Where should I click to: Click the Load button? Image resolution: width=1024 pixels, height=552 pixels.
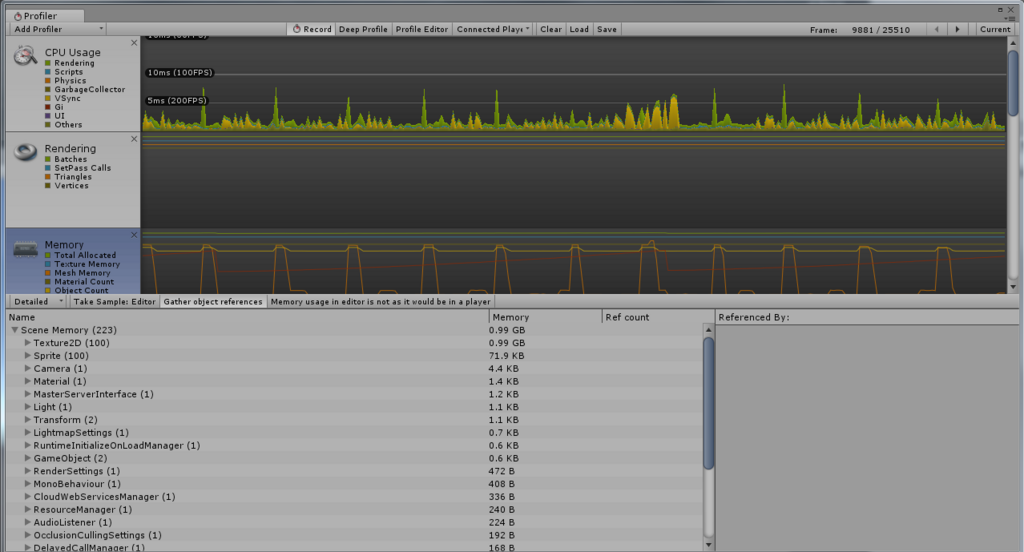579,29
